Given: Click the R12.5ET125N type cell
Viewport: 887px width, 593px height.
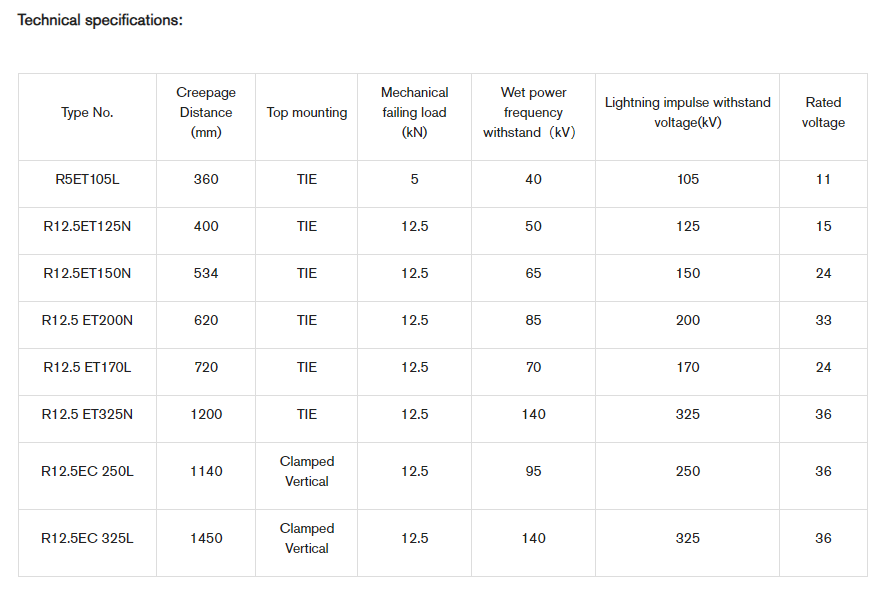Looking at the screenshot, I should (x=87, y=226).
